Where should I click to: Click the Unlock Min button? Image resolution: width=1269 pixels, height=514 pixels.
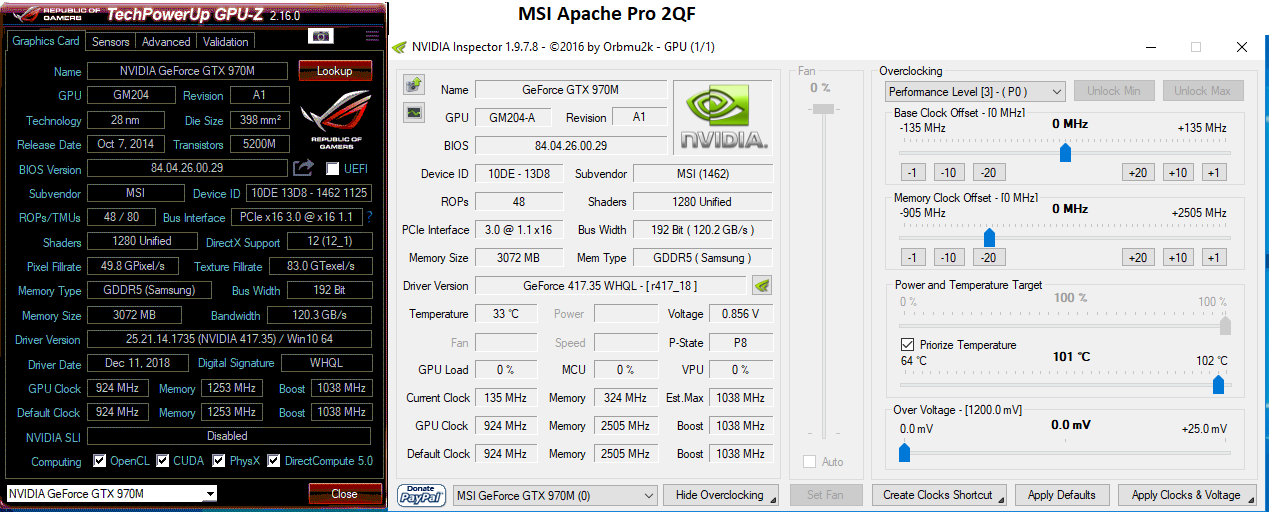pos(1114,91)
